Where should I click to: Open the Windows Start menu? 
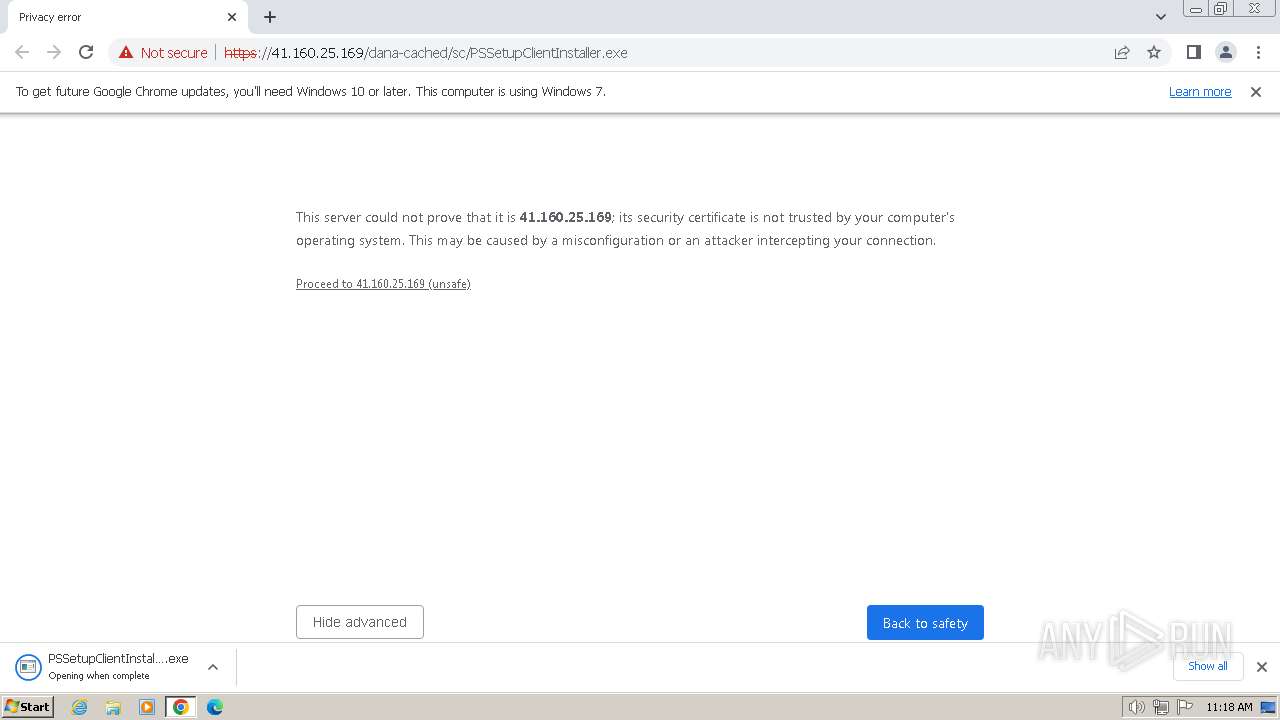click(x=27, y=706)
